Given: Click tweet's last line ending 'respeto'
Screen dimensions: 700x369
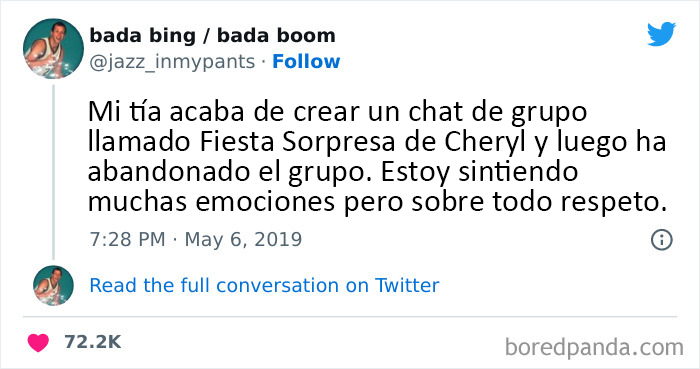Looking at the screenshot, I should (377, 202).
